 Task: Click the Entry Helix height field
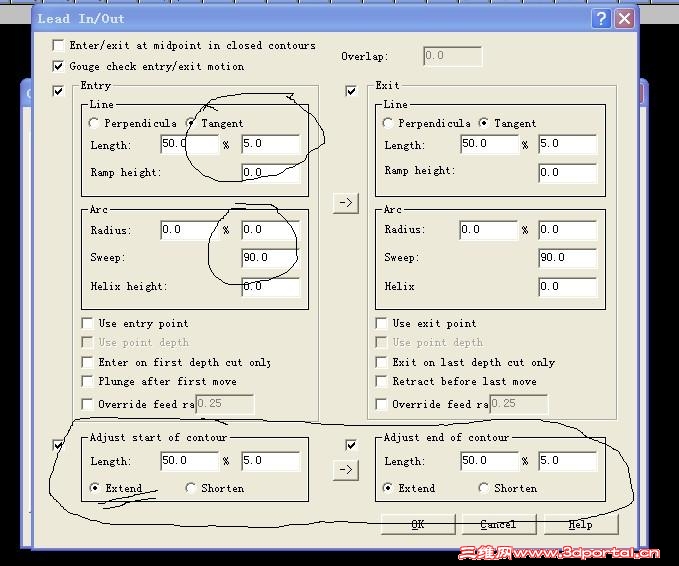point(271,287)
